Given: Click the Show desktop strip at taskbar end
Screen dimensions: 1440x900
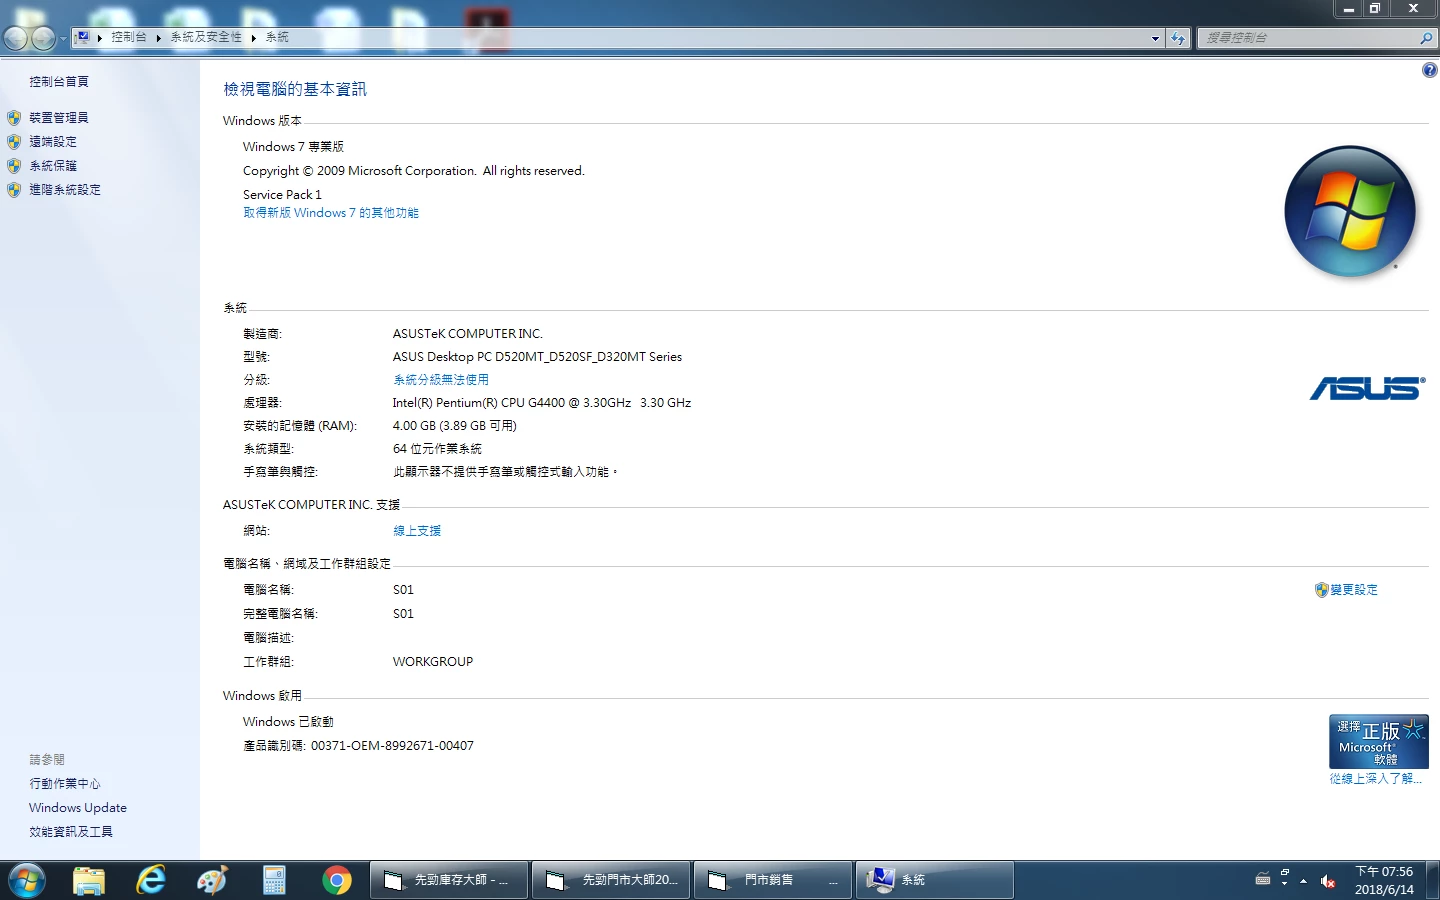Looking at the screenshot, I should click(x=1433, y=880).
